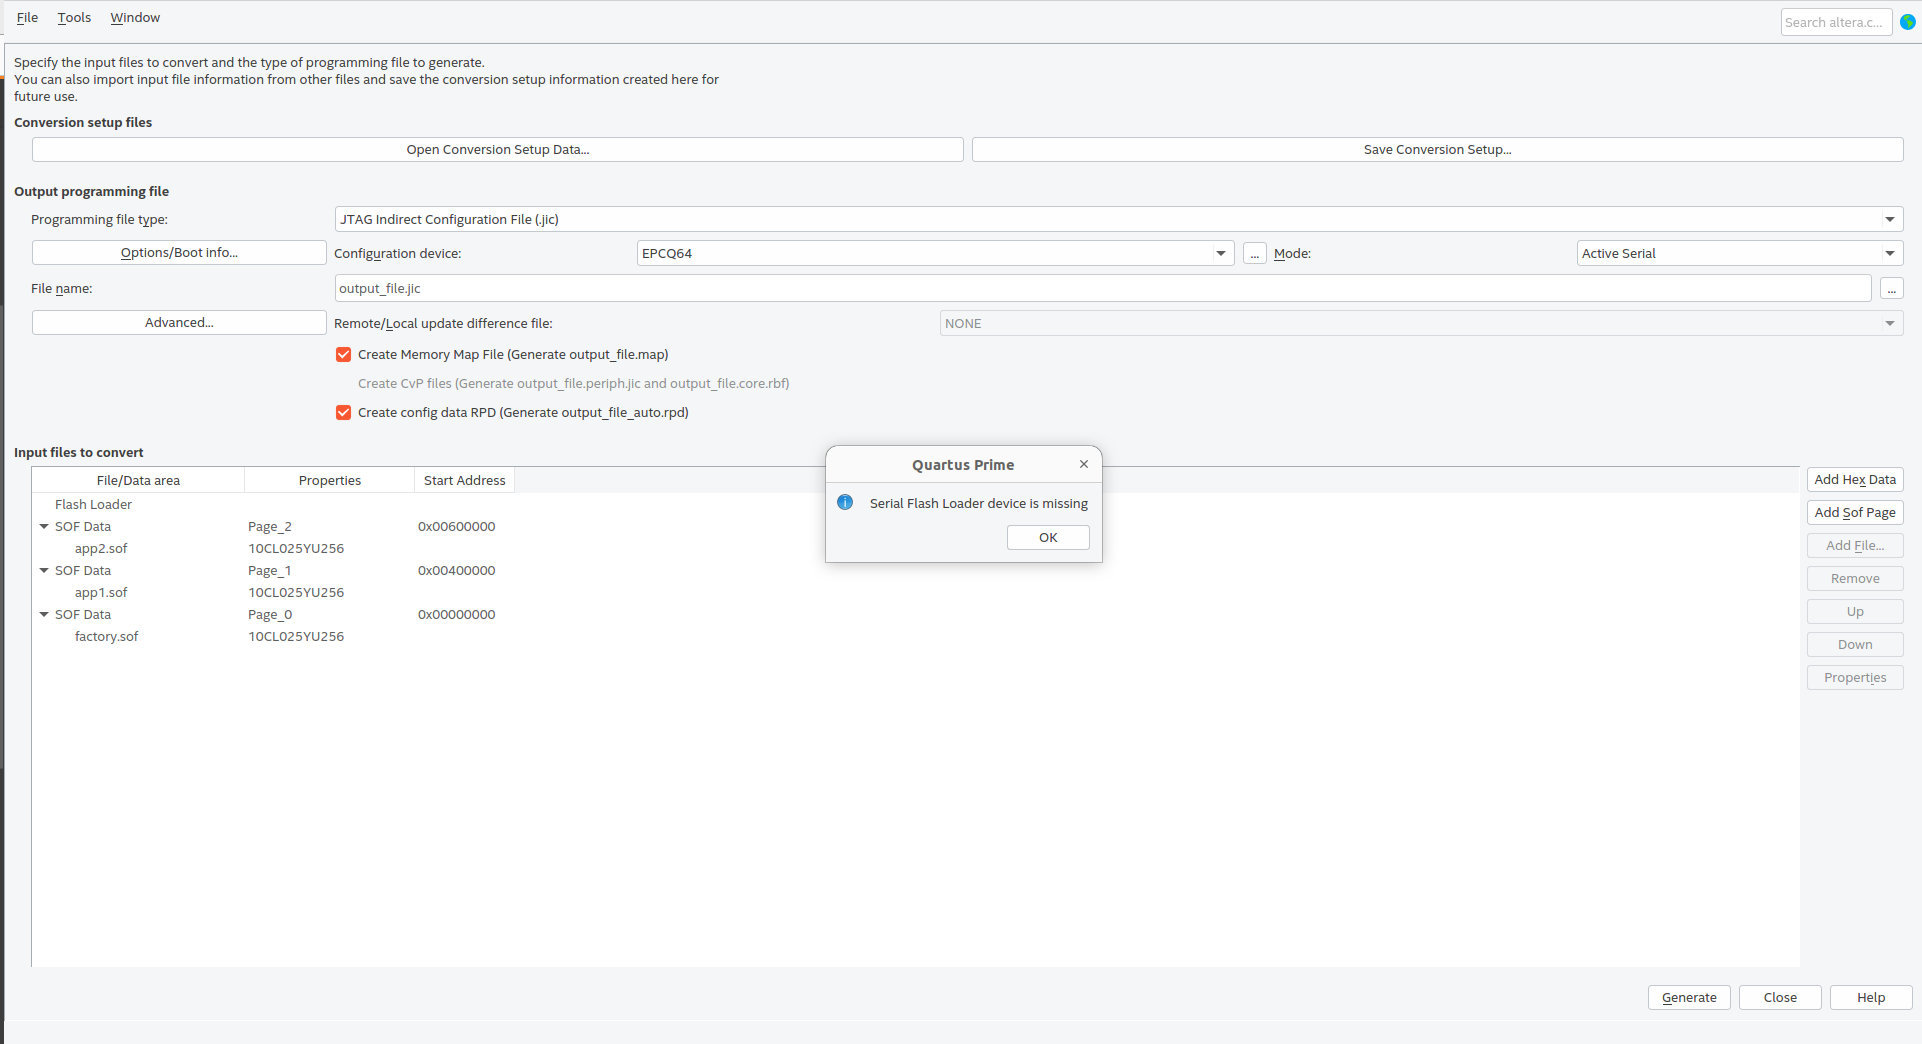The height and width of the screenshot is (1044, 1922).
Task: Select the Flash Loader row
Action: point(93,505)
